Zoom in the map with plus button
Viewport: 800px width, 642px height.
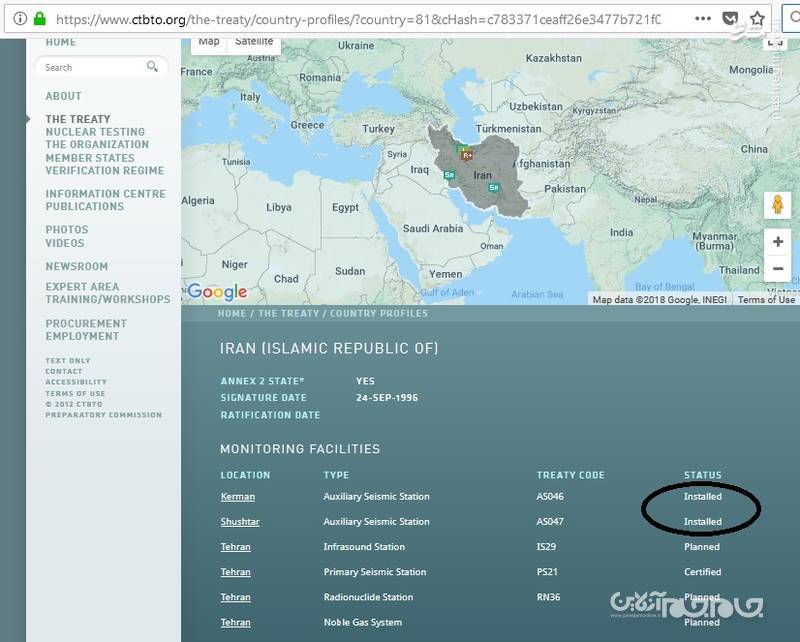[777, 242]
